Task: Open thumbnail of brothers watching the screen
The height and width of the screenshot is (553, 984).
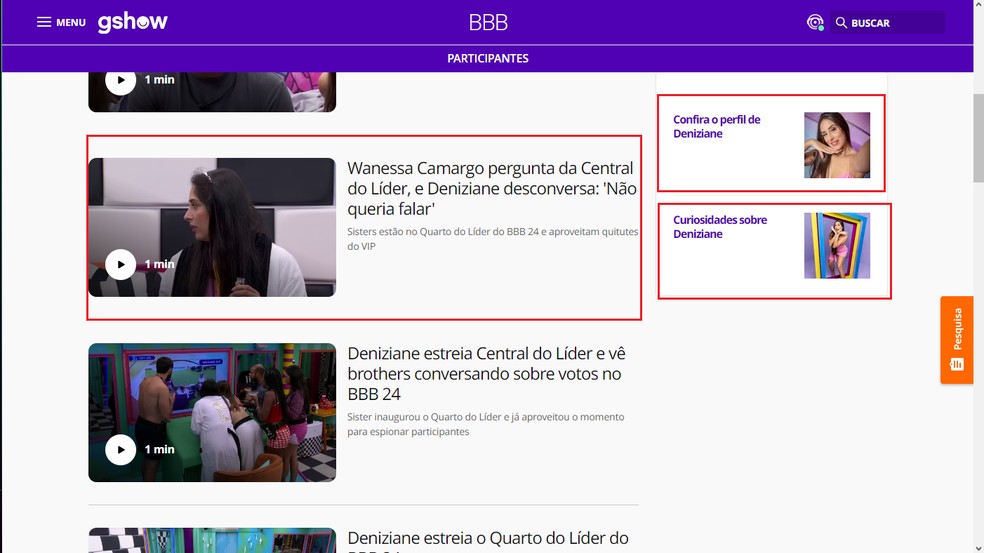Action: tap(212, 412)
